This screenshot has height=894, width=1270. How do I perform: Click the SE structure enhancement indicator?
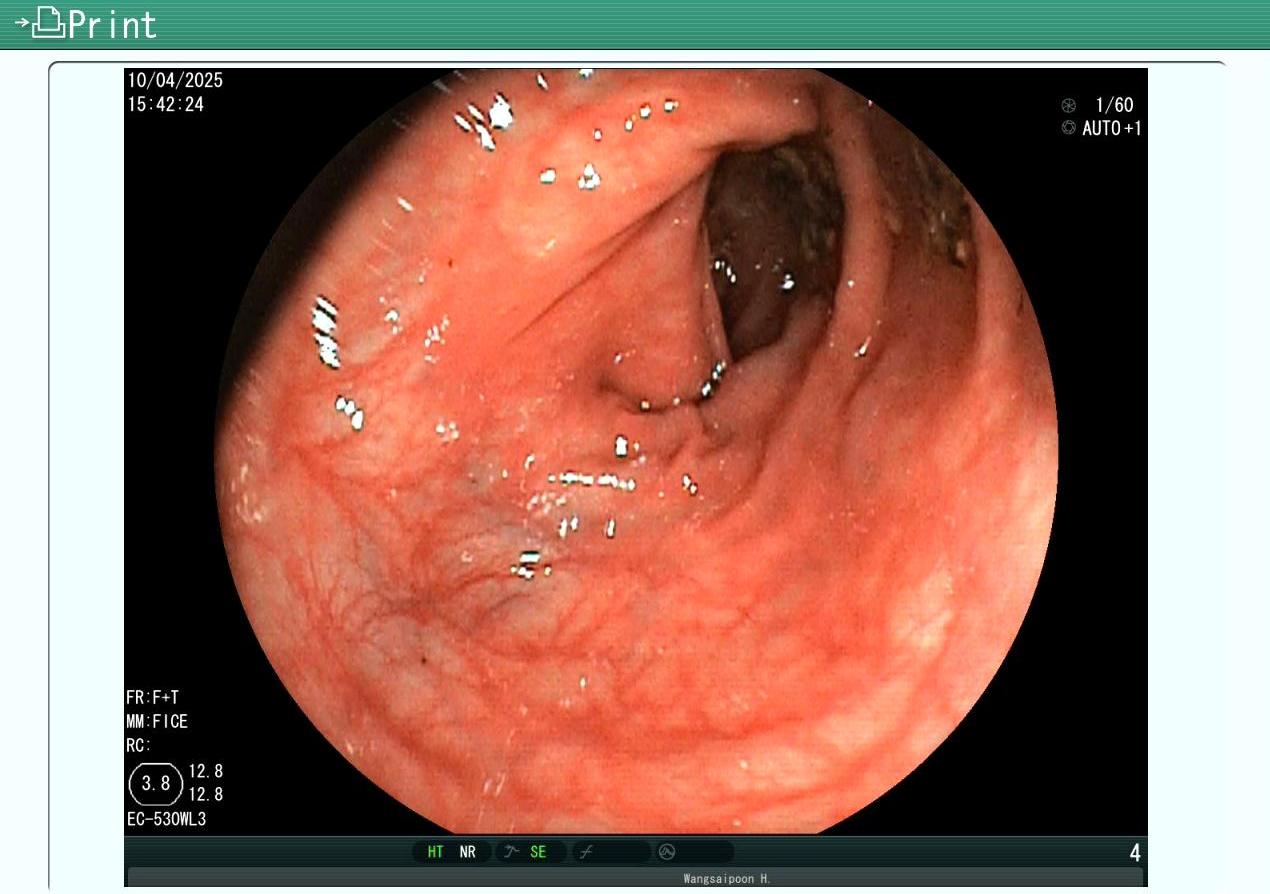tap(538, 852)
